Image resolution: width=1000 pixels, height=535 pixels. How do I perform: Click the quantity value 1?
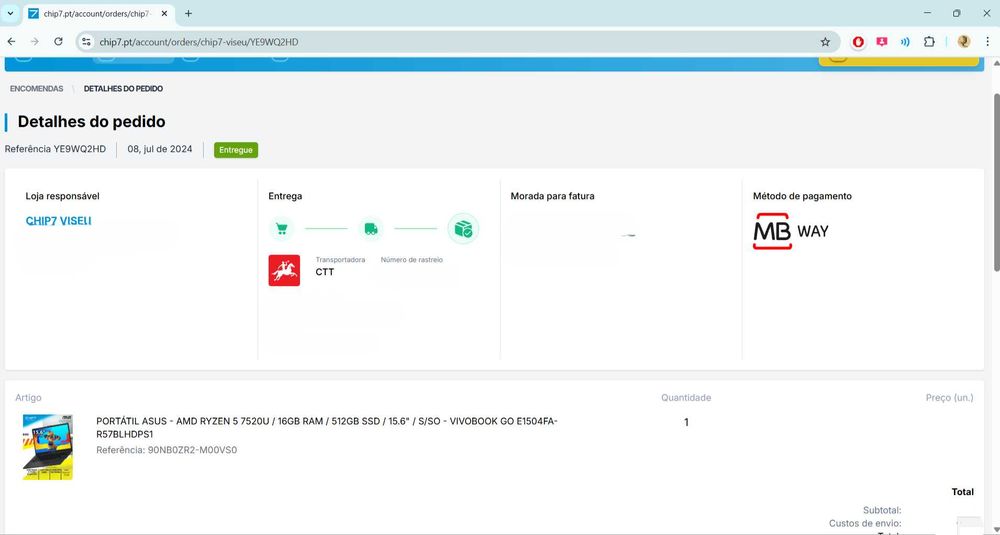point(686,422)
